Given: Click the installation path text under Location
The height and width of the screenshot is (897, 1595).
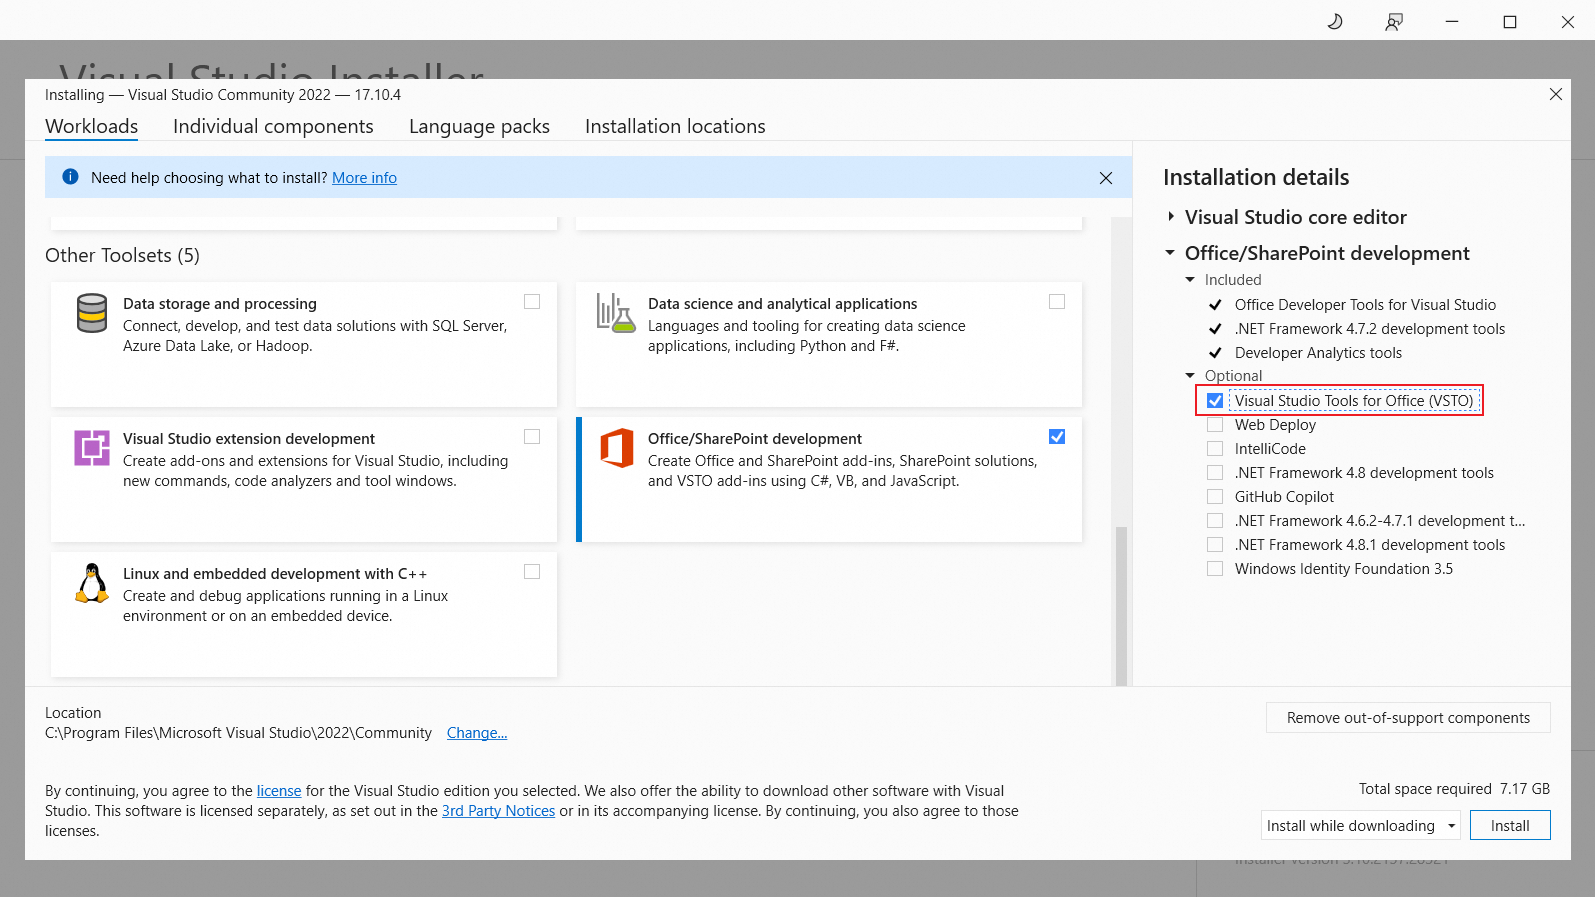Looking at the screenshot, I should pyautogui.click(x=238, y=733).
